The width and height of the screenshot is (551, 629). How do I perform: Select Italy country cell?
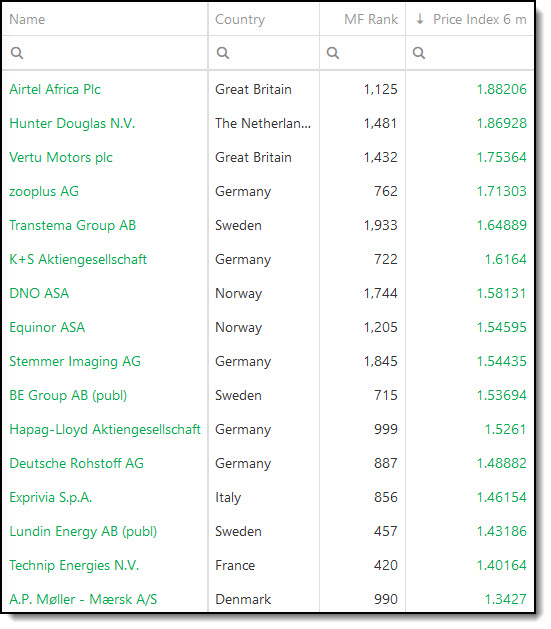[228, 498]
